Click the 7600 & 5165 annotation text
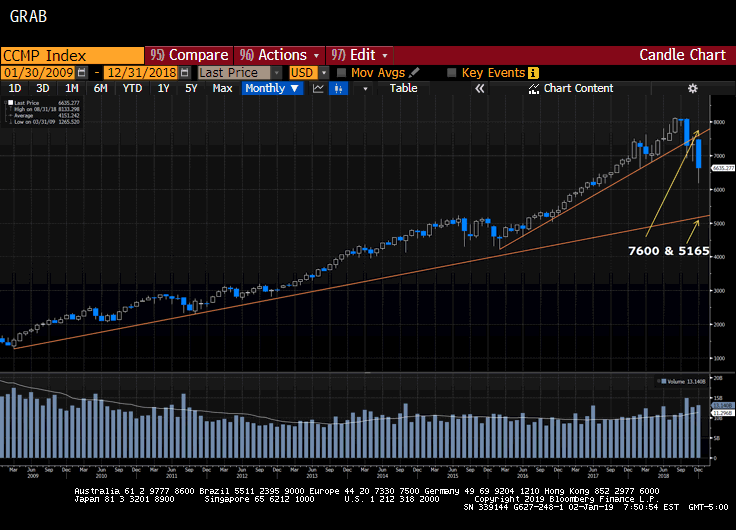Viewport: 736px width, 530px height. 669,251
